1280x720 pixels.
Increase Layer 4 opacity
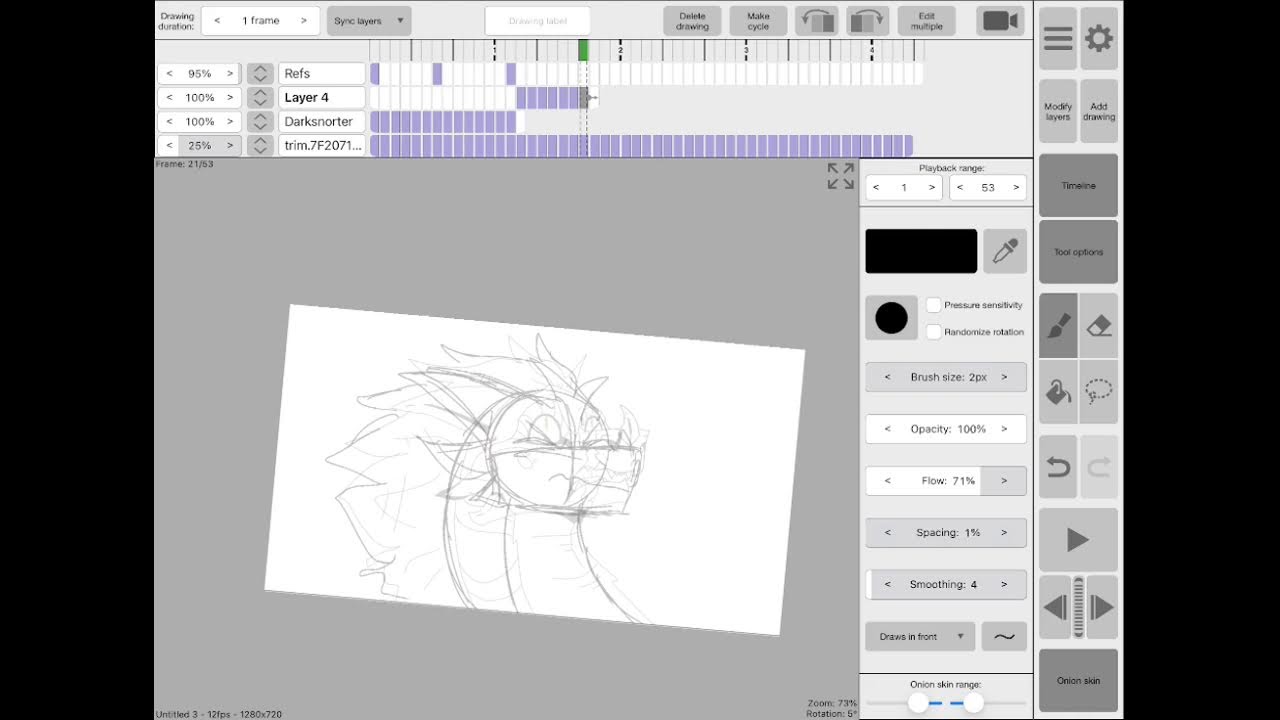tap(230, 97)
